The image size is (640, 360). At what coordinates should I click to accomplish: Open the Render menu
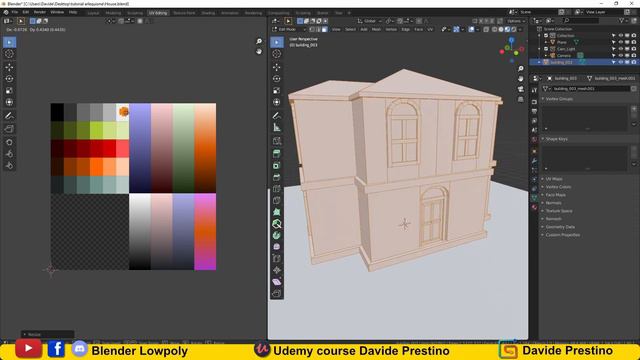(40, 12)
